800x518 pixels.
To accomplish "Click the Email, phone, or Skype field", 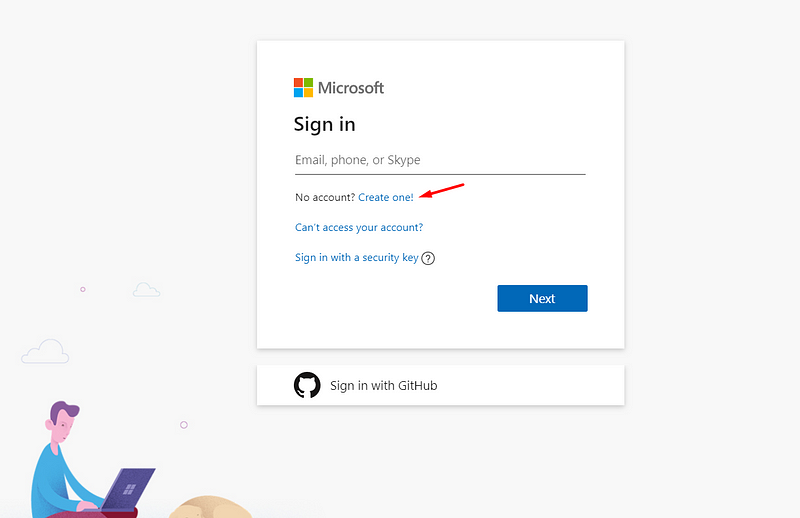I will coord(439,160).
